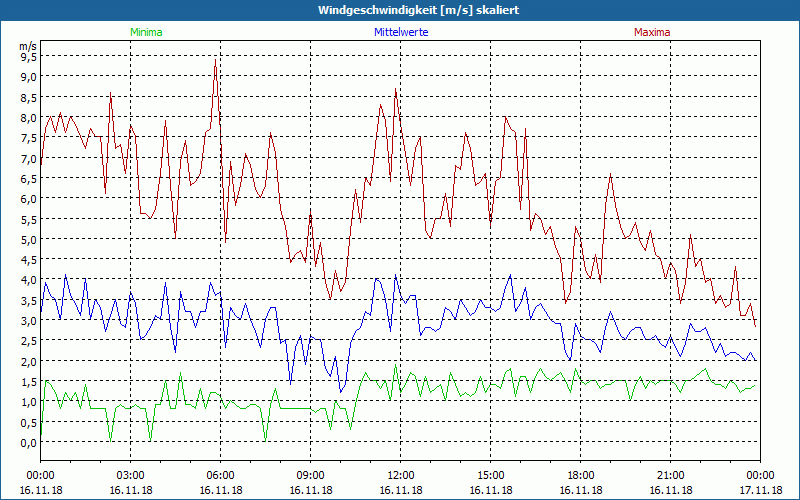Click the m/s unit label on y-axis

27,46
